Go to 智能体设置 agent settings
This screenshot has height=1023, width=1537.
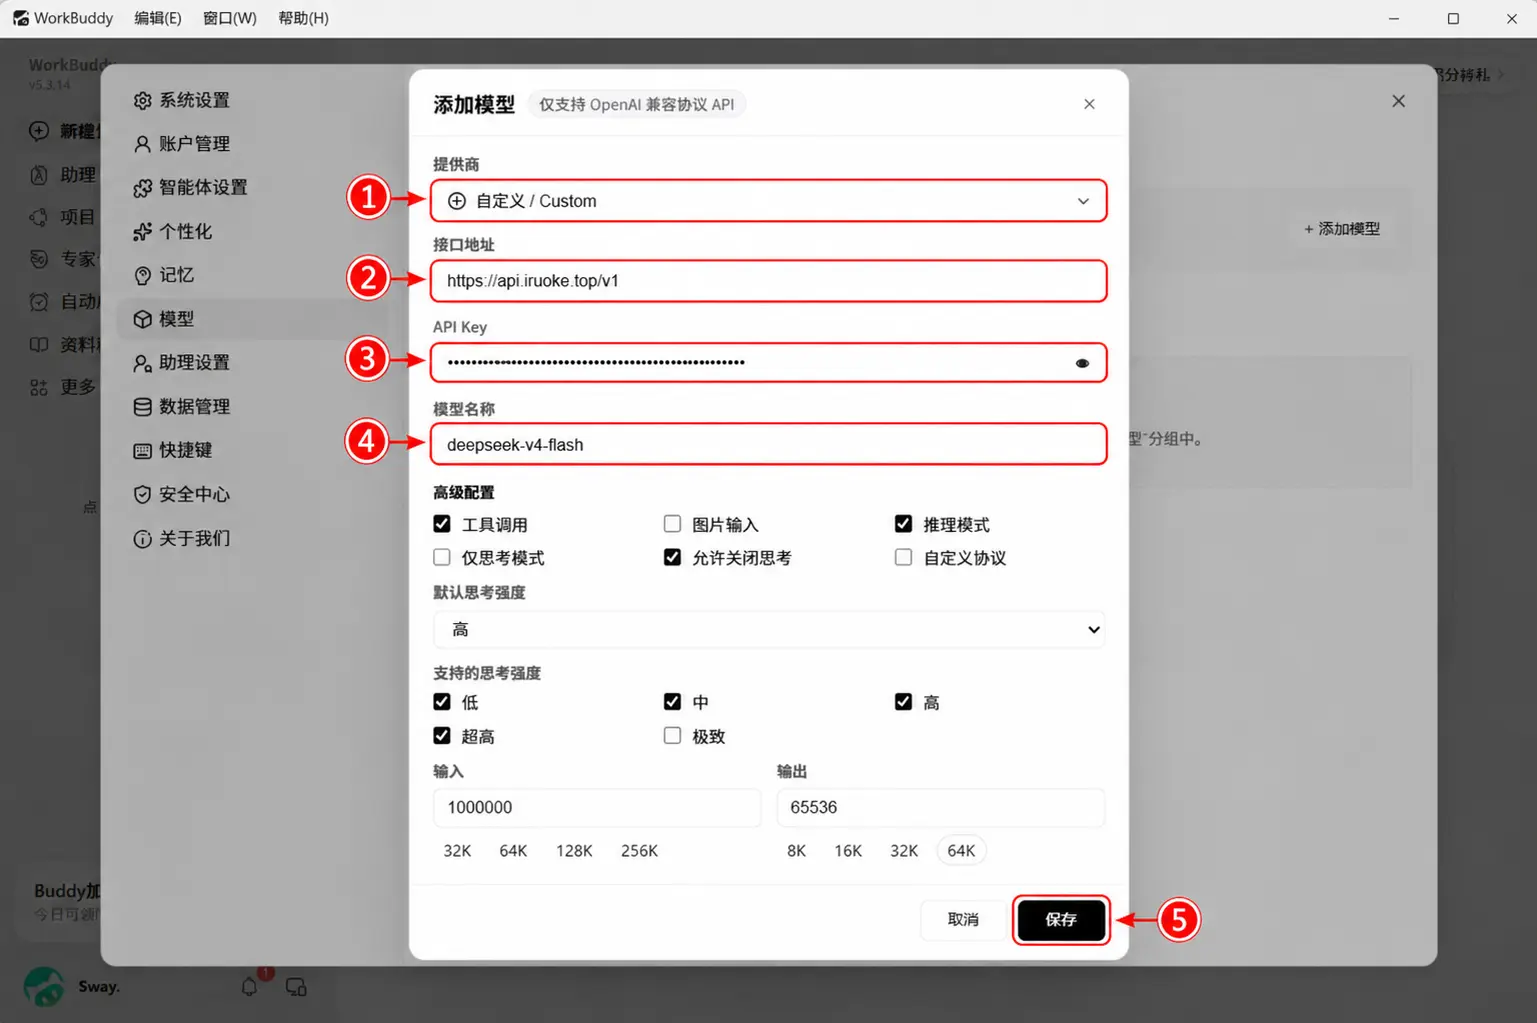191,188
